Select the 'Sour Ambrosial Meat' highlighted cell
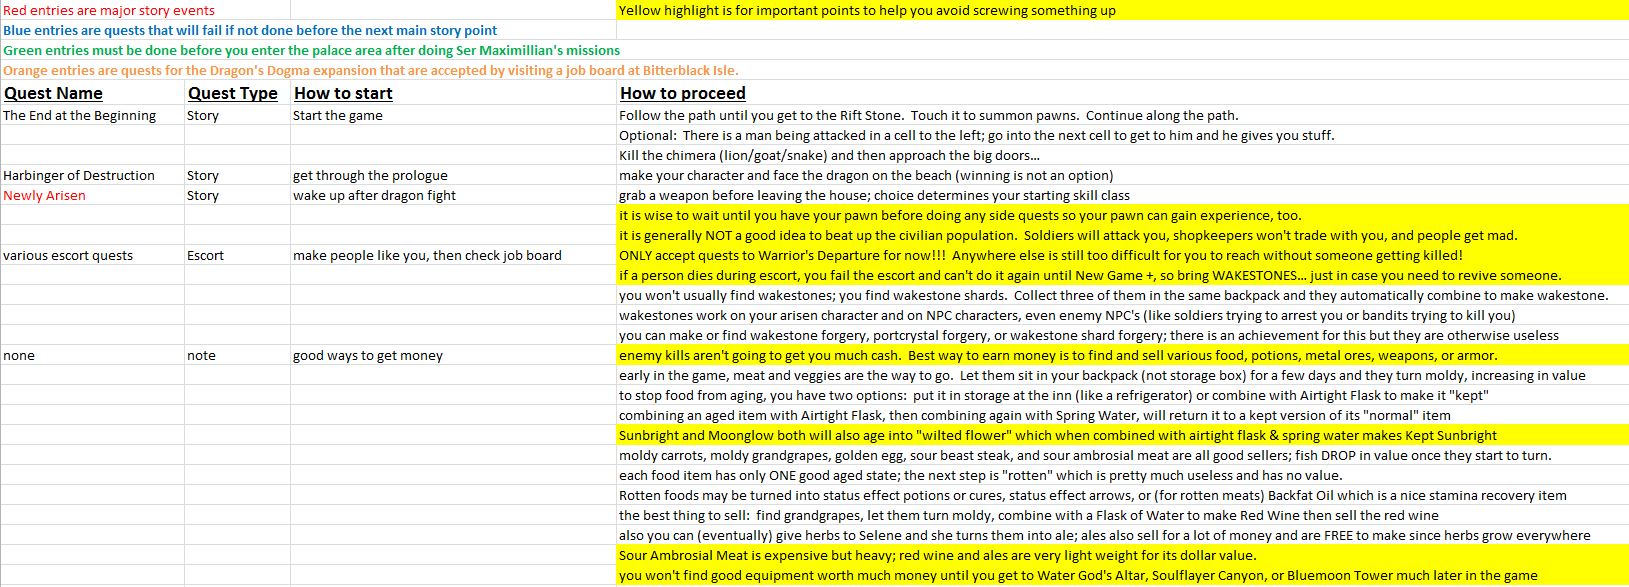This screenshot has height=587, width=1629. [x=1123, y=555]
